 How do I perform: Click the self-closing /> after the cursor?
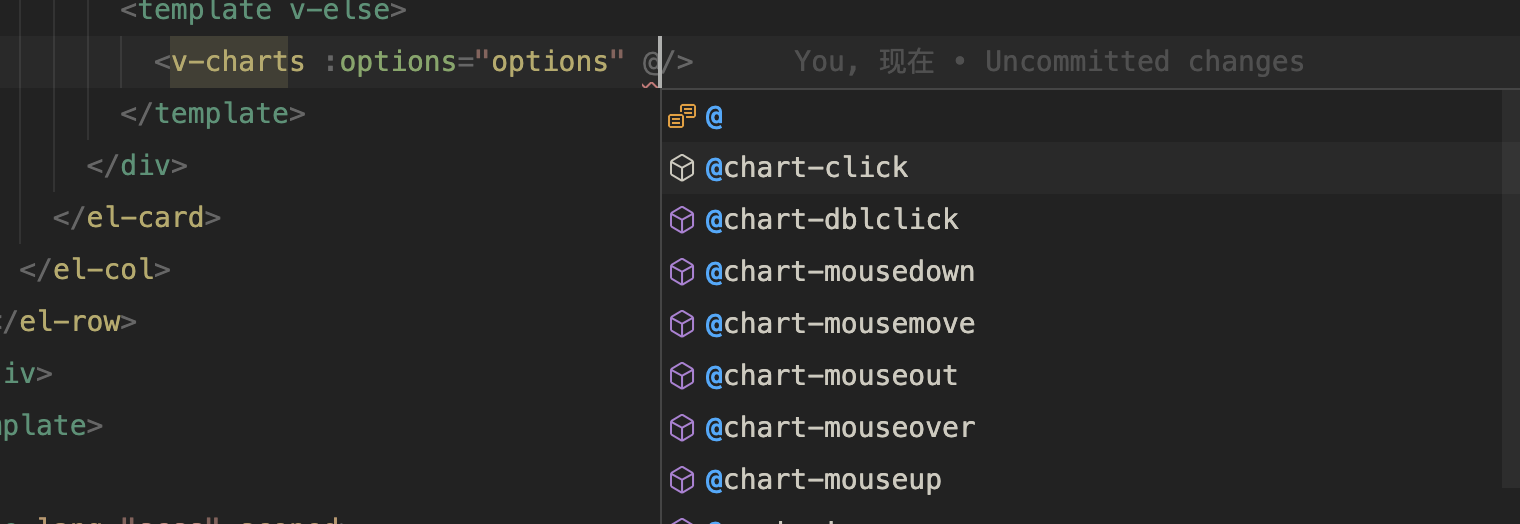(679, 62)
